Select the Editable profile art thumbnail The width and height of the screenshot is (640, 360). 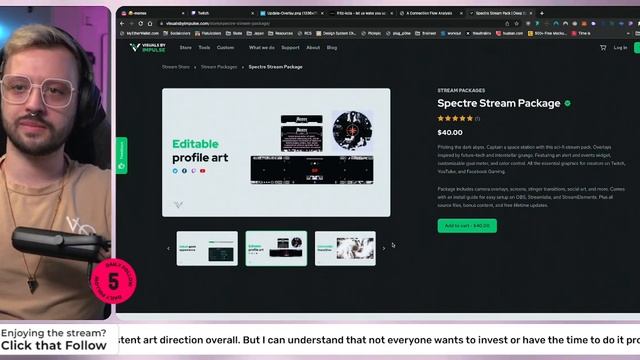(x=276, y=249)
